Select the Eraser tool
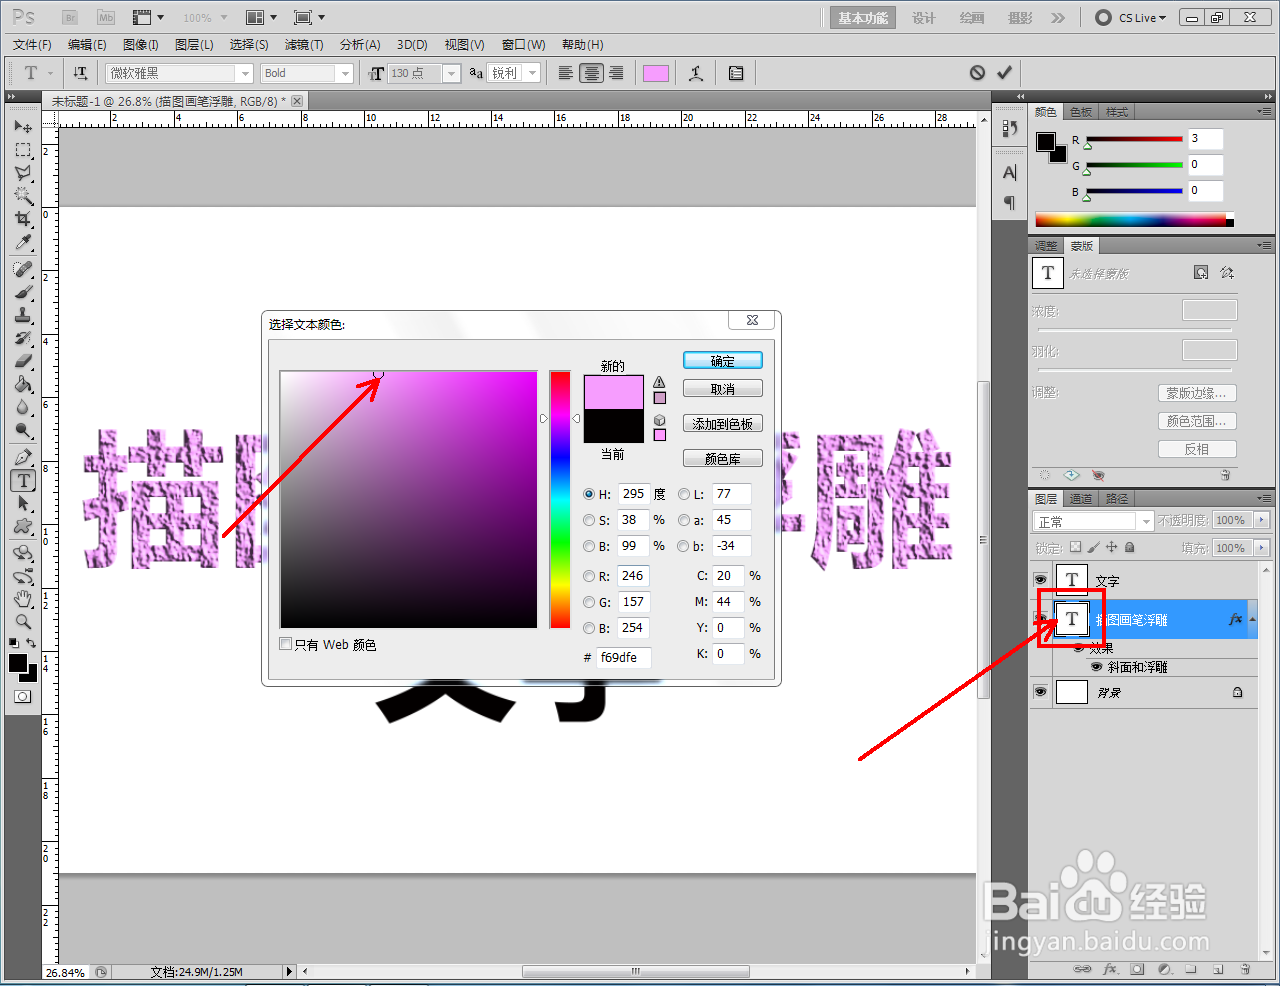Viewport: 1280px width, 986px height. point(23,362)
